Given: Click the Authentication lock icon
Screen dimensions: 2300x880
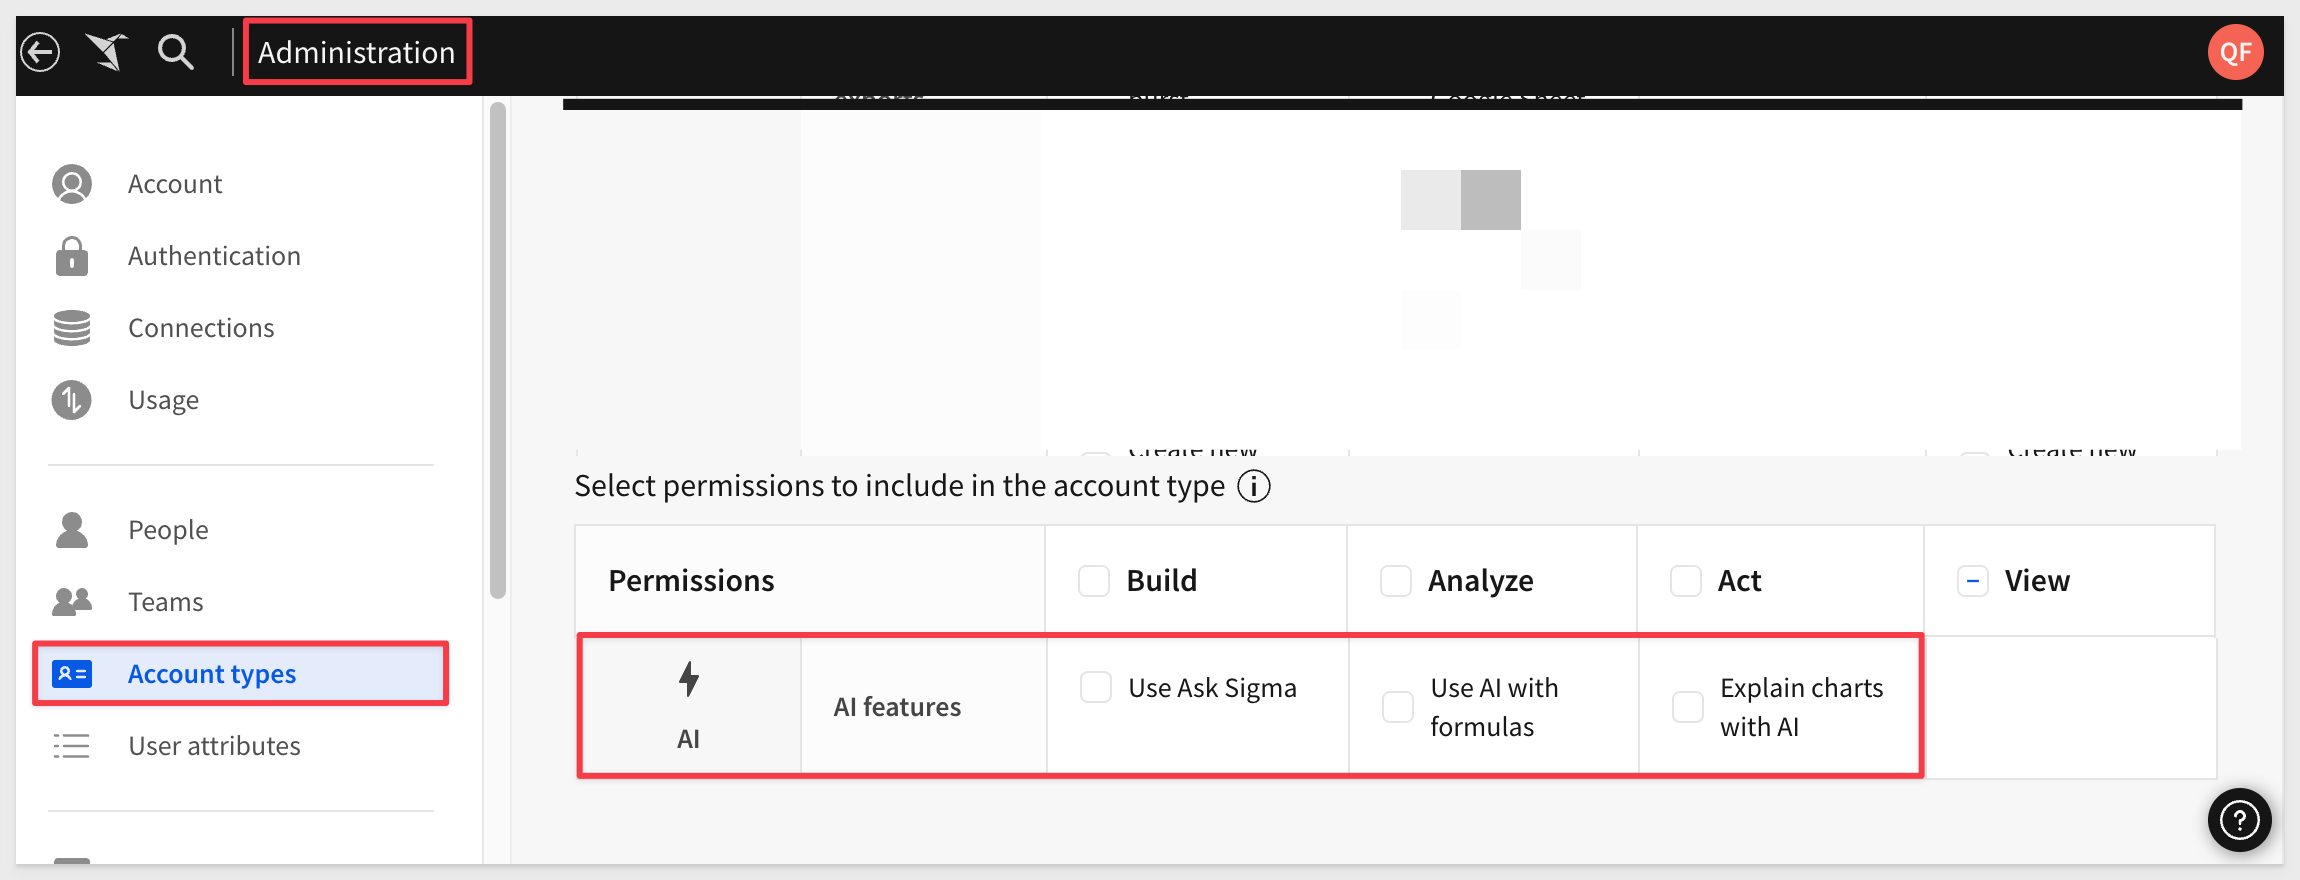Looking at the screenshot, I should [72, 256].
